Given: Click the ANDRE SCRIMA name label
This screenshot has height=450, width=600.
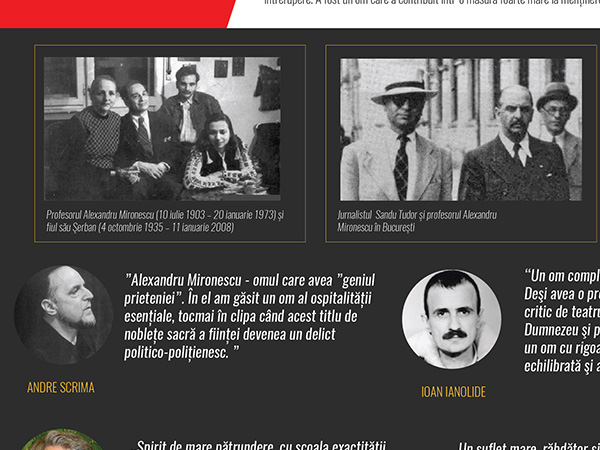Looking at the screenshot, I should [61, 387].
